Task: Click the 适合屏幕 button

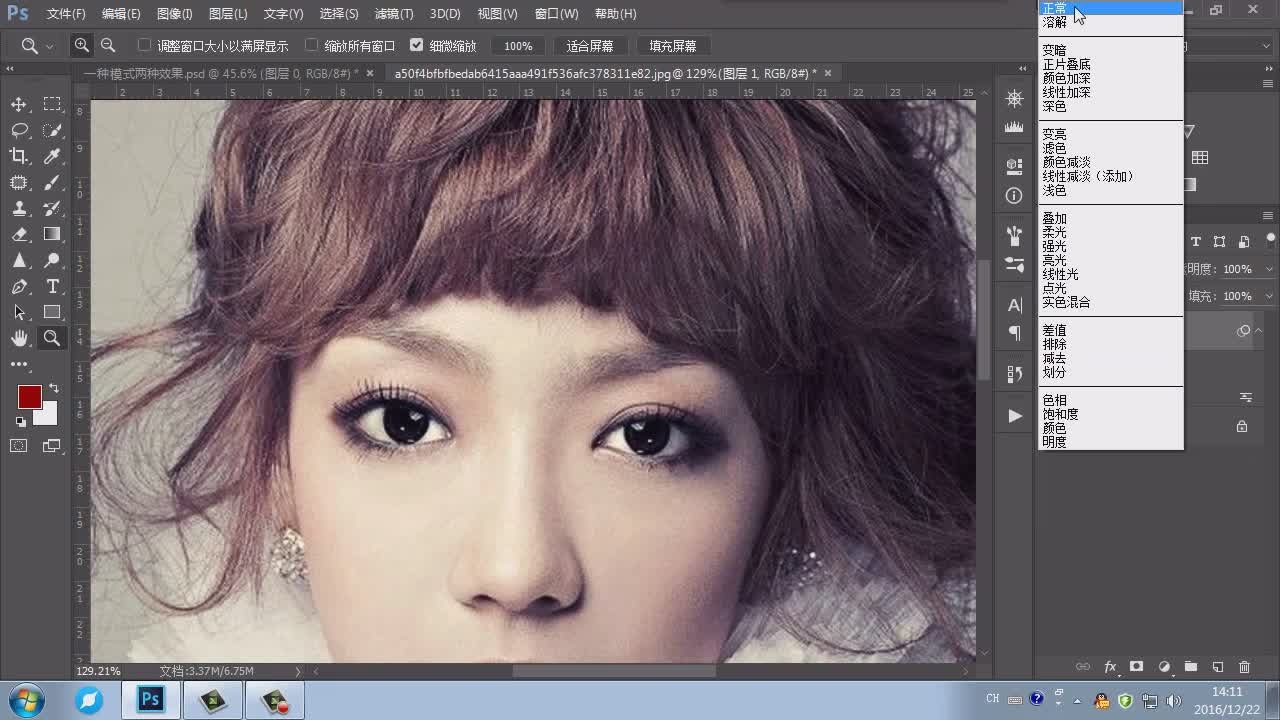Action: tap(590, 46)
